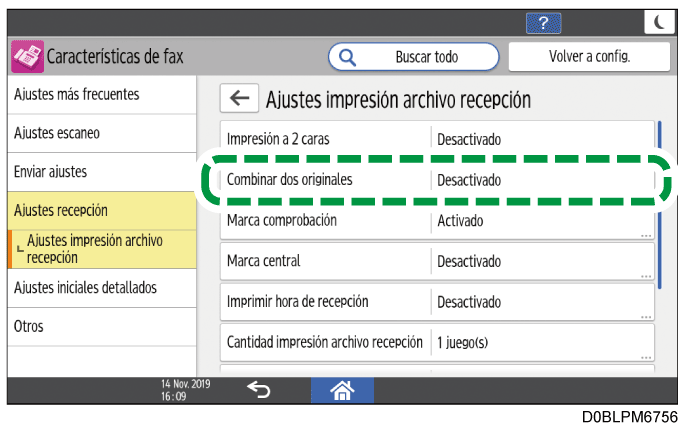Select Ajustes más frecuentes menu item
Image resolution: width=683 pixels, height=427 pixels.
[x=102, y=95]
